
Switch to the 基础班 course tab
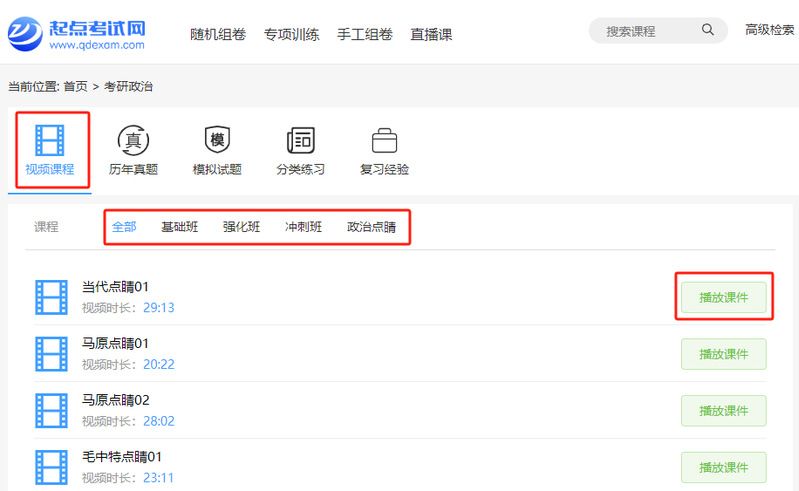pyautogui.click(x=179, y=227)
